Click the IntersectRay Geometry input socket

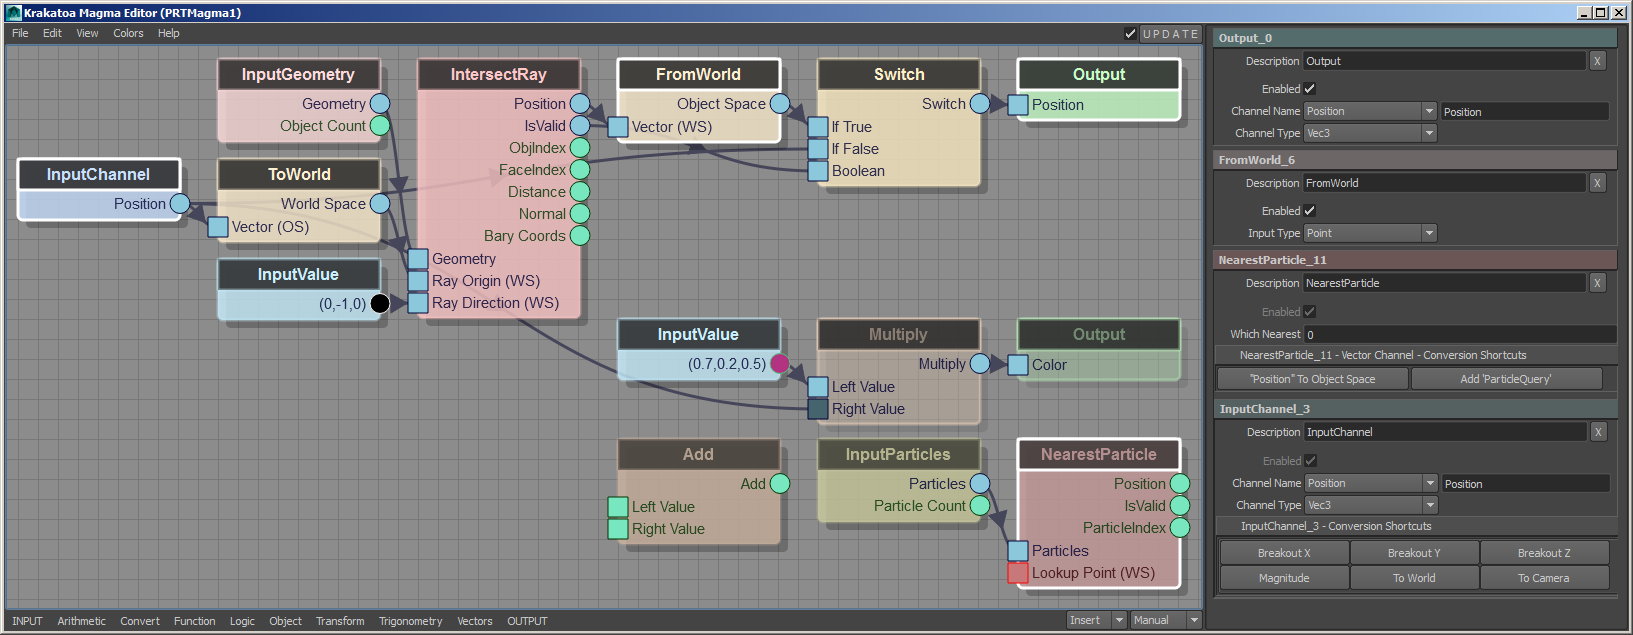(x=418, y=259)
